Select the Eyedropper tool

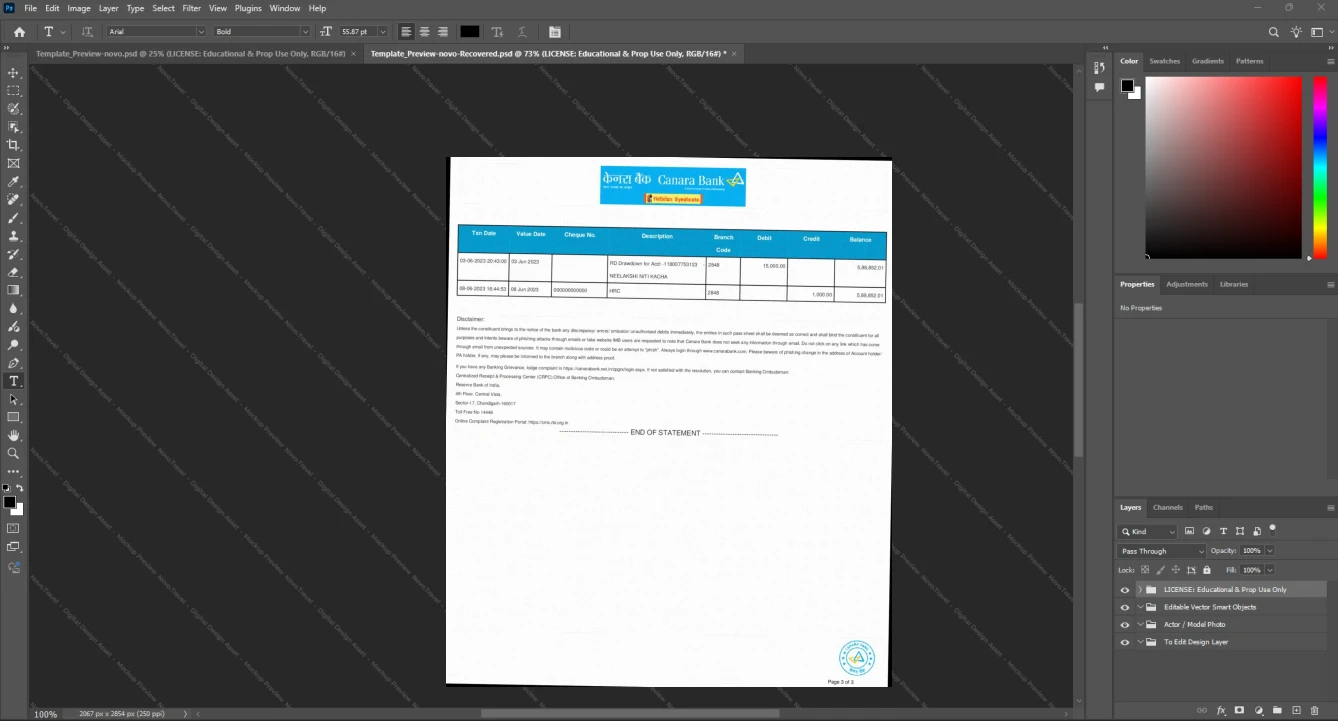point(13,182)
